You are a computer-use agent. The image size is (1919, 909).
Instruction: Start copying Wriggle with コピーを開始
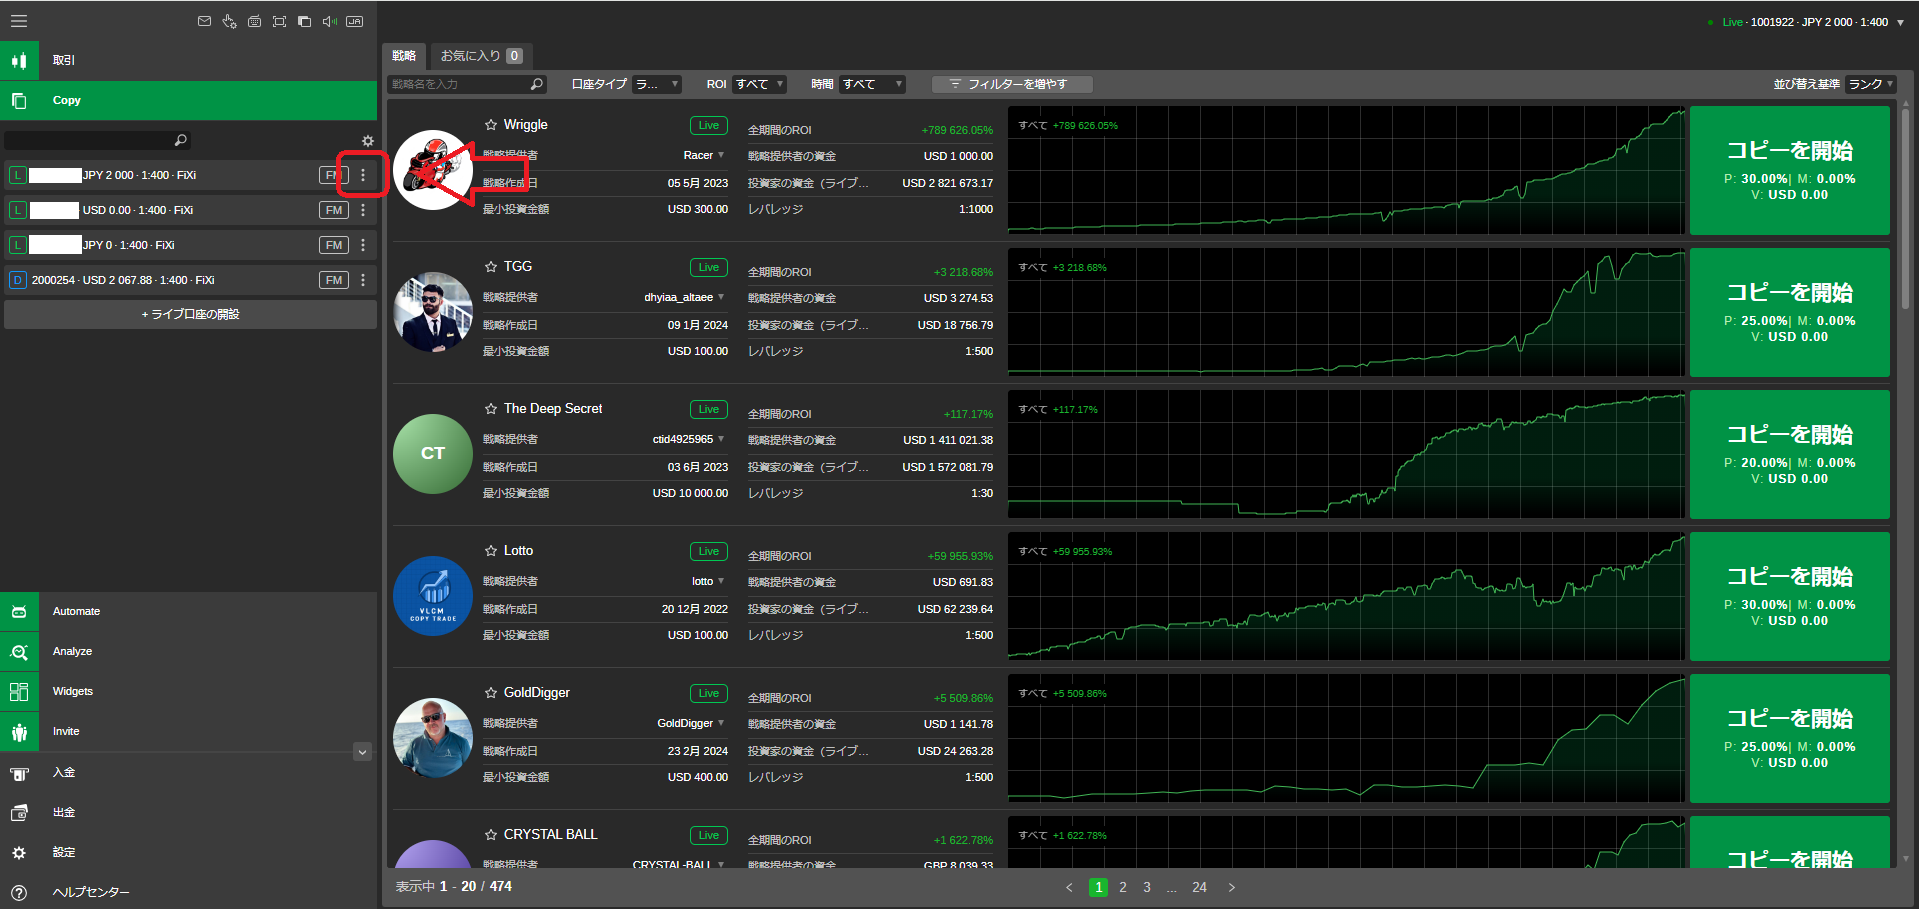pos(1790,171)
